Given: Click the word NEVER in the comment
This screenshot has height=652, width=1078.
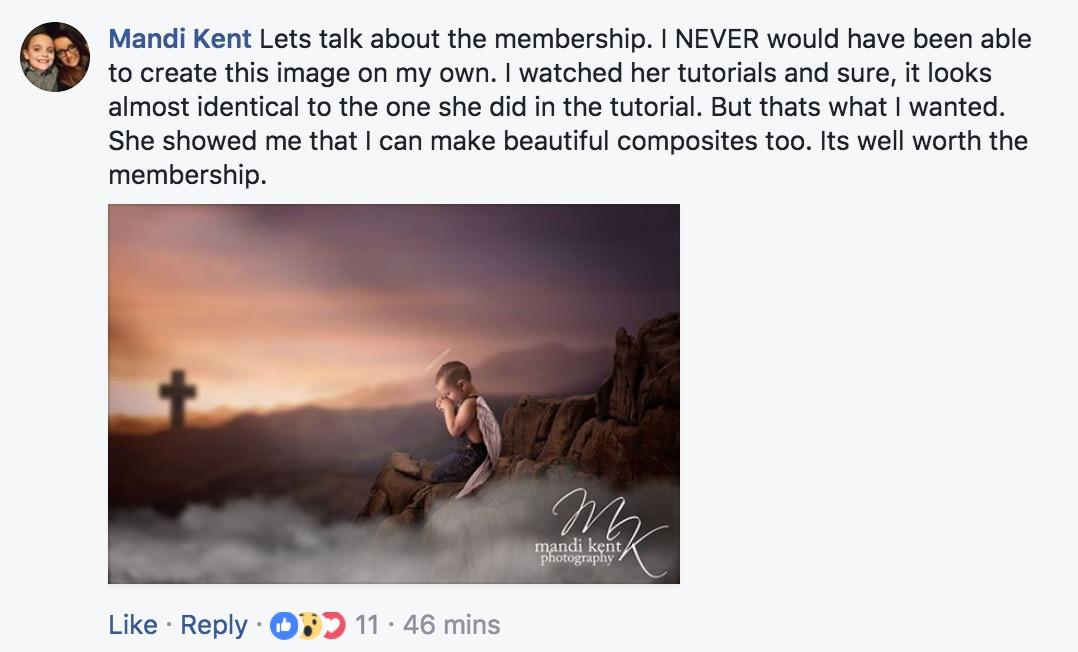Looking at the screenshot, I should pyautogui.click(x=716, y=39).
